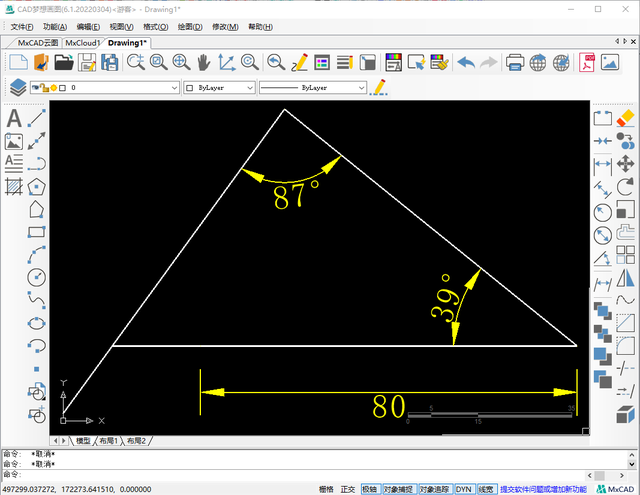Click the Undo arrow
Image resolution: width=640 pixels, height=495 pixels.
pos(466,62)
